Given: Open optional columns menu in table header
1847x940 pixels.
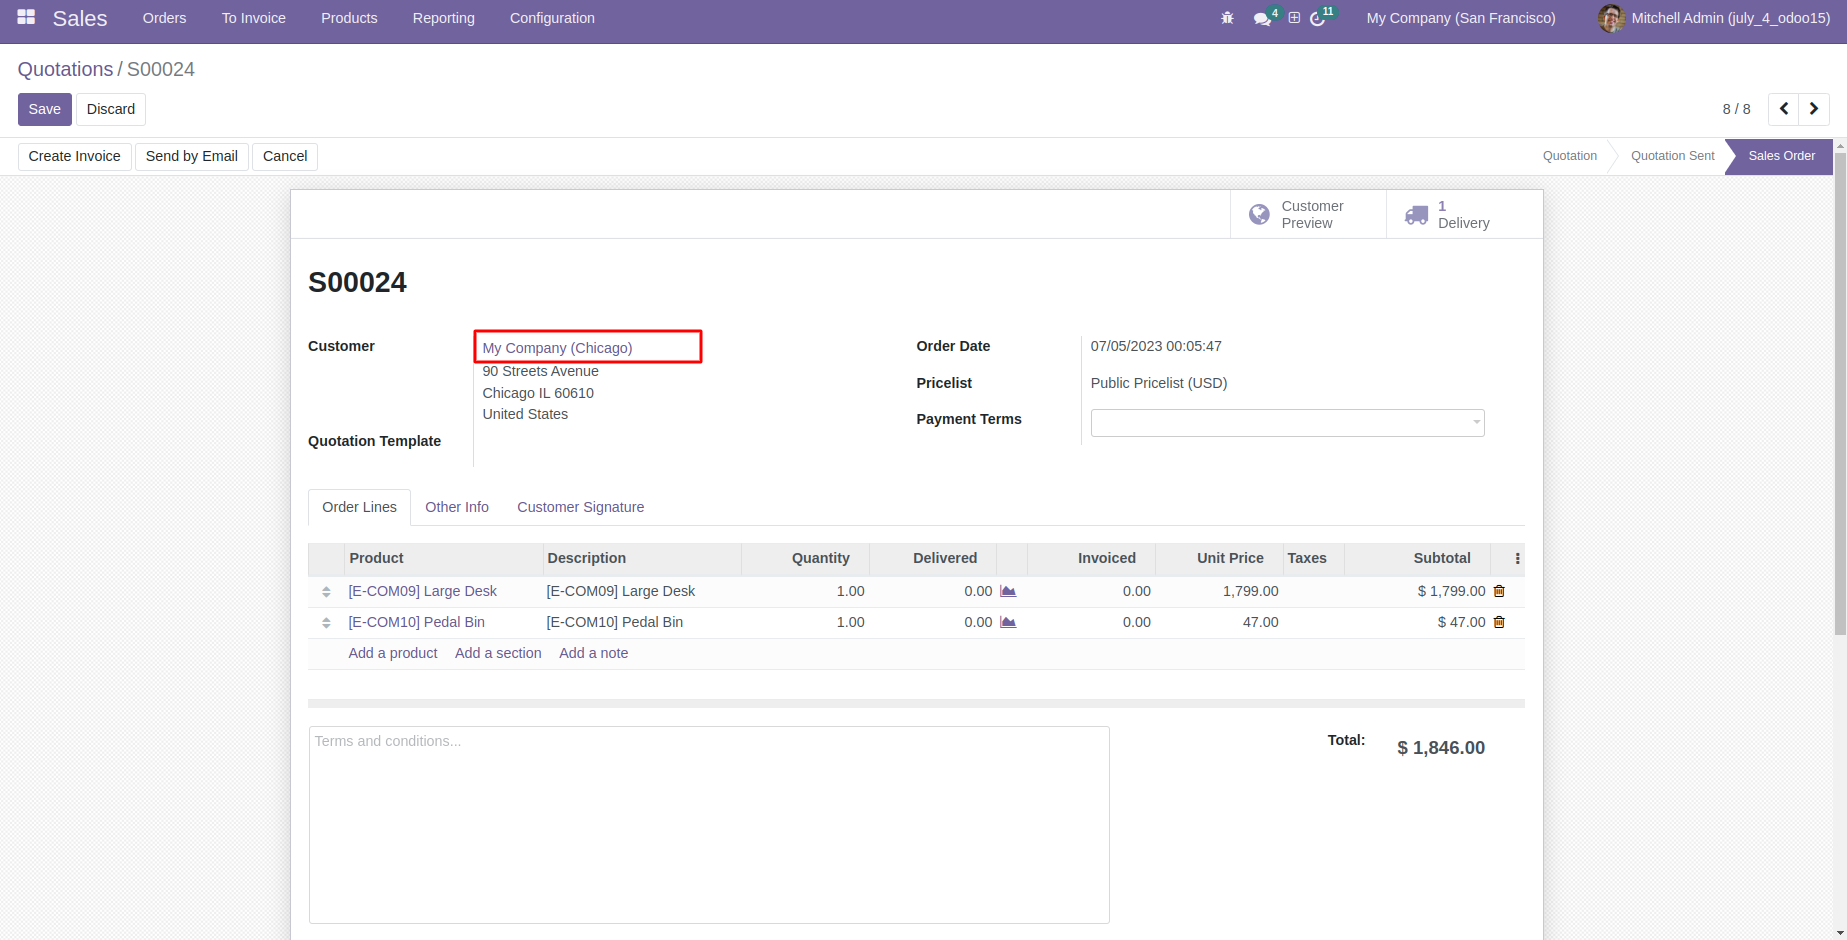Looking at the screenshot, I should [x=1517, y=559].
